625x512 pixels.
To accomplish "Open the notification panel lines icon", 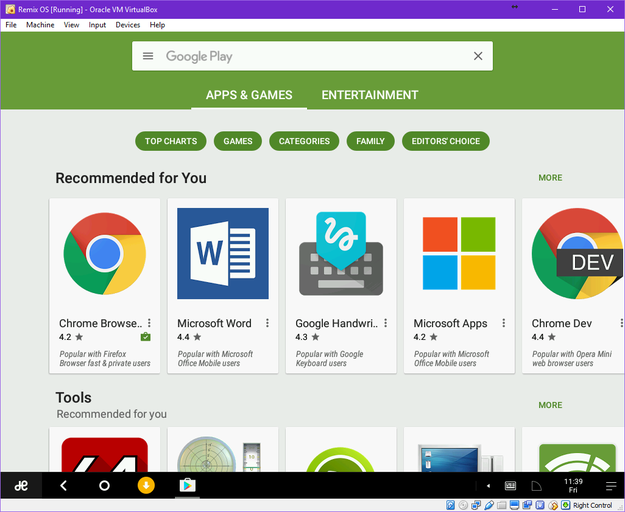I will click(611, 486).
